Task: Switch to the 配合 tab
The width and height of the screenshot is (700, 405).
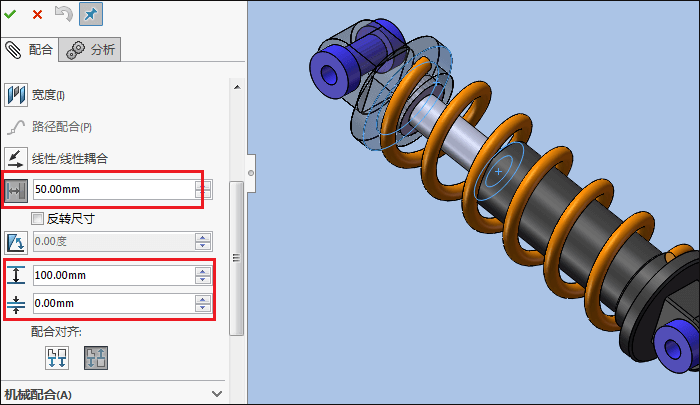Action: pyautogui.click(x=29, y=50)
